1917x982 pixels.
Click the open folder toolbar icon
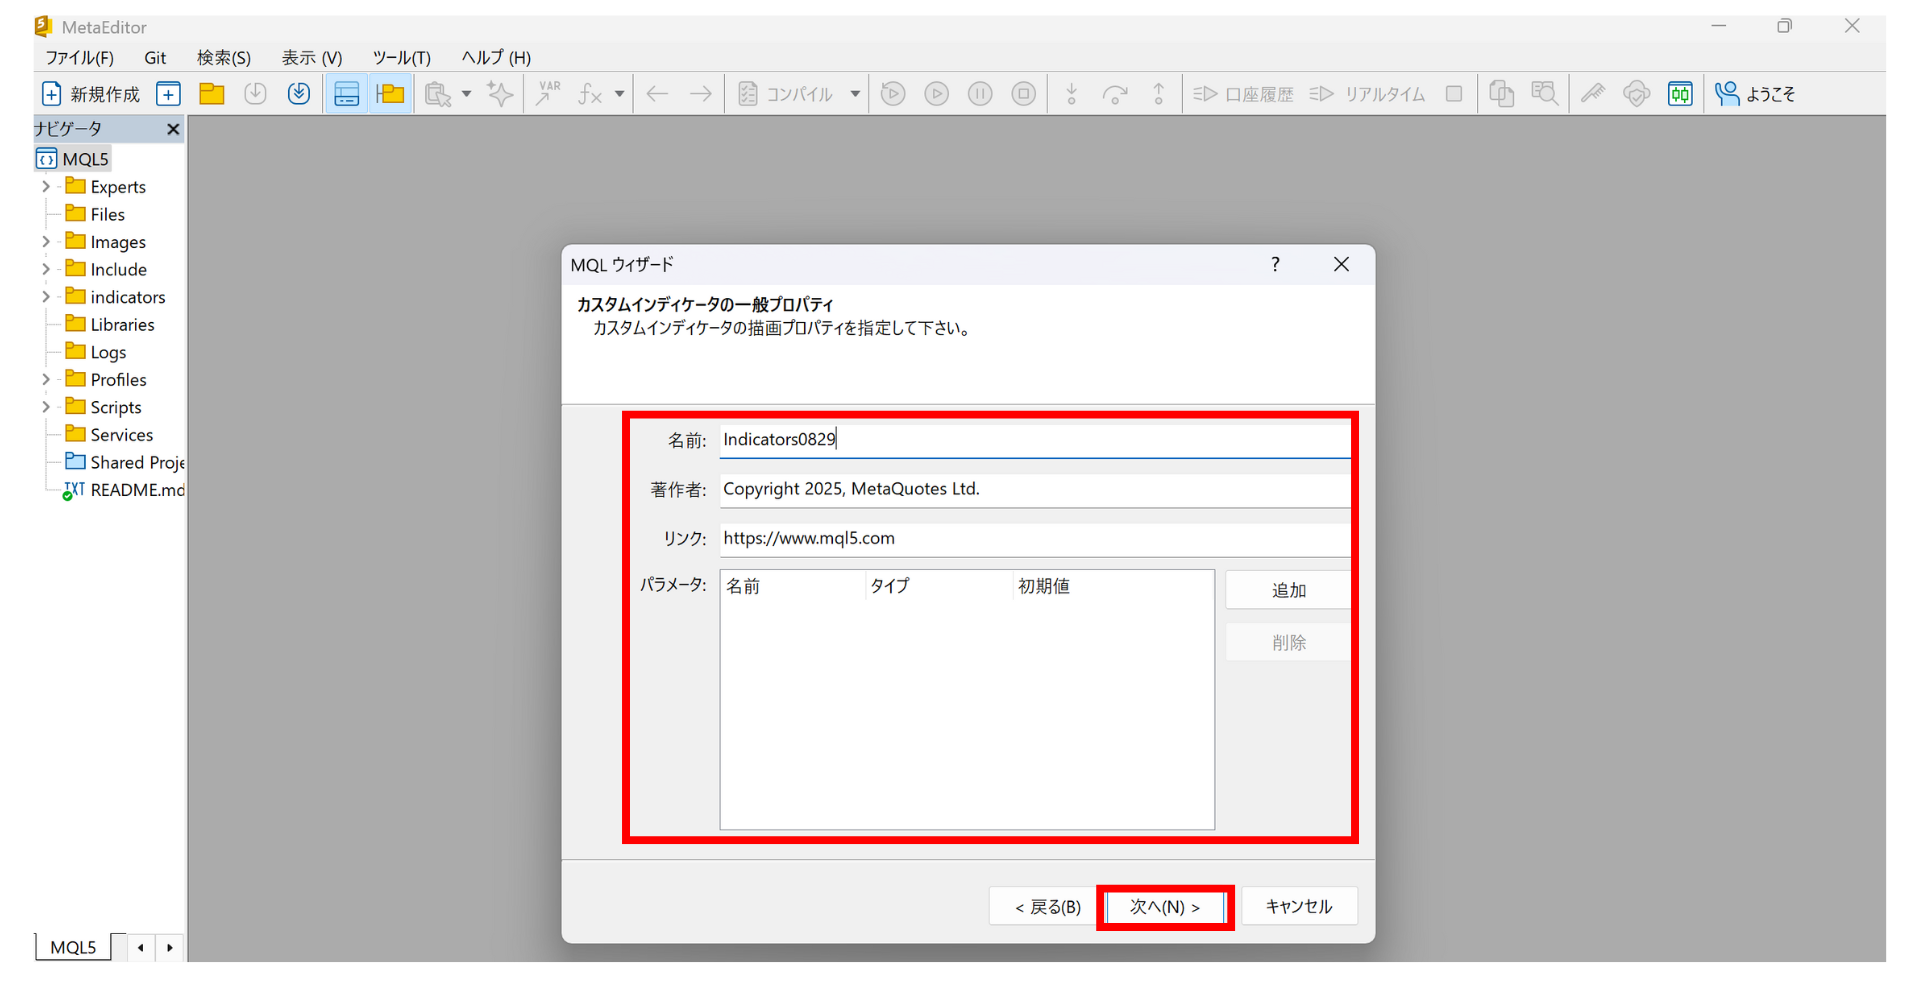click(x=212, y=94)
